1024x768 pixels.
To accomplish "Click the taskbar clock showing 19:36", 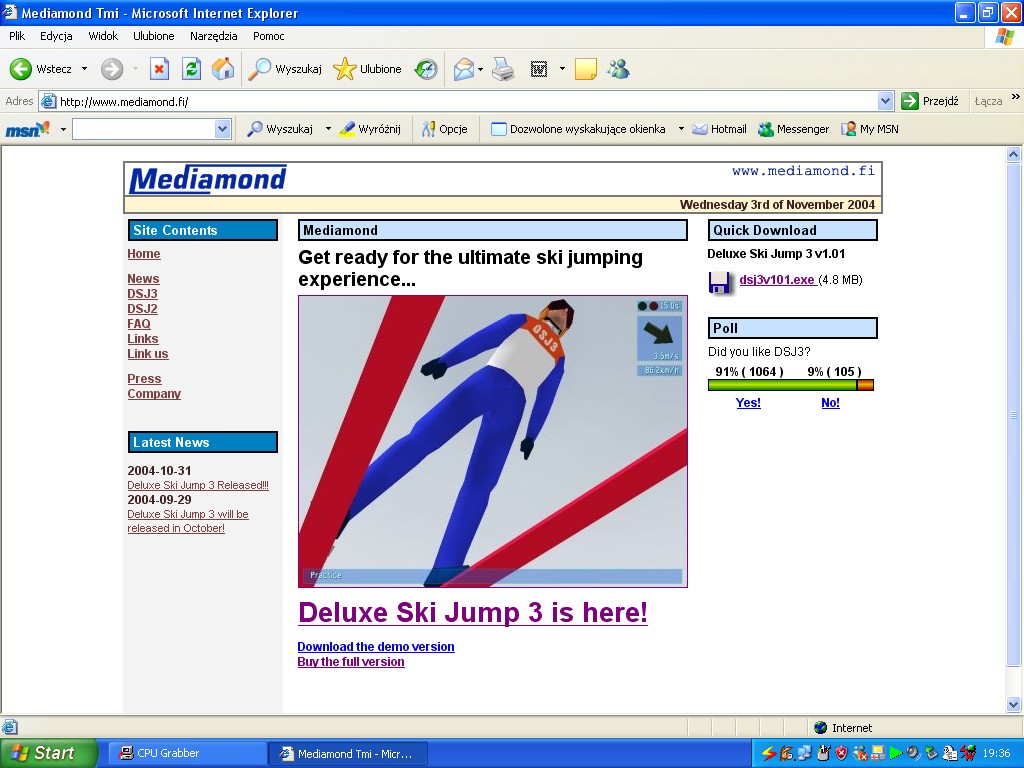I will (997, 753).
